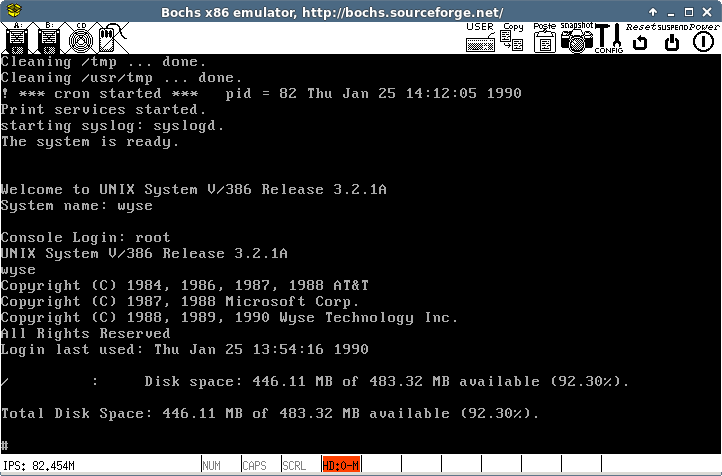Click the 'System name: wyse' line
This screenshot has height=476, width=722.
coord(76,206)
